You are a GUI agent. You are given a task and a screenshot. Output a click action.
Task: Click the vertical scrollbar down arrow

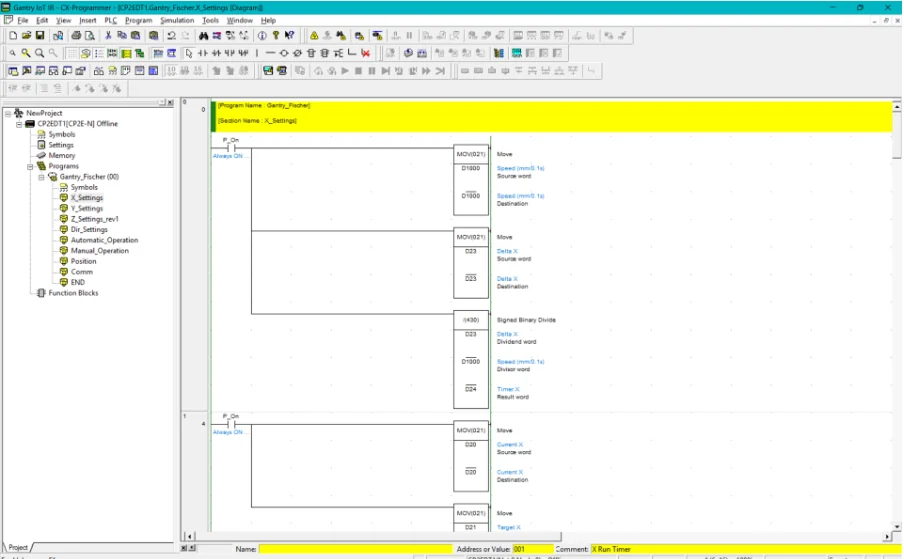click(897, 527)
